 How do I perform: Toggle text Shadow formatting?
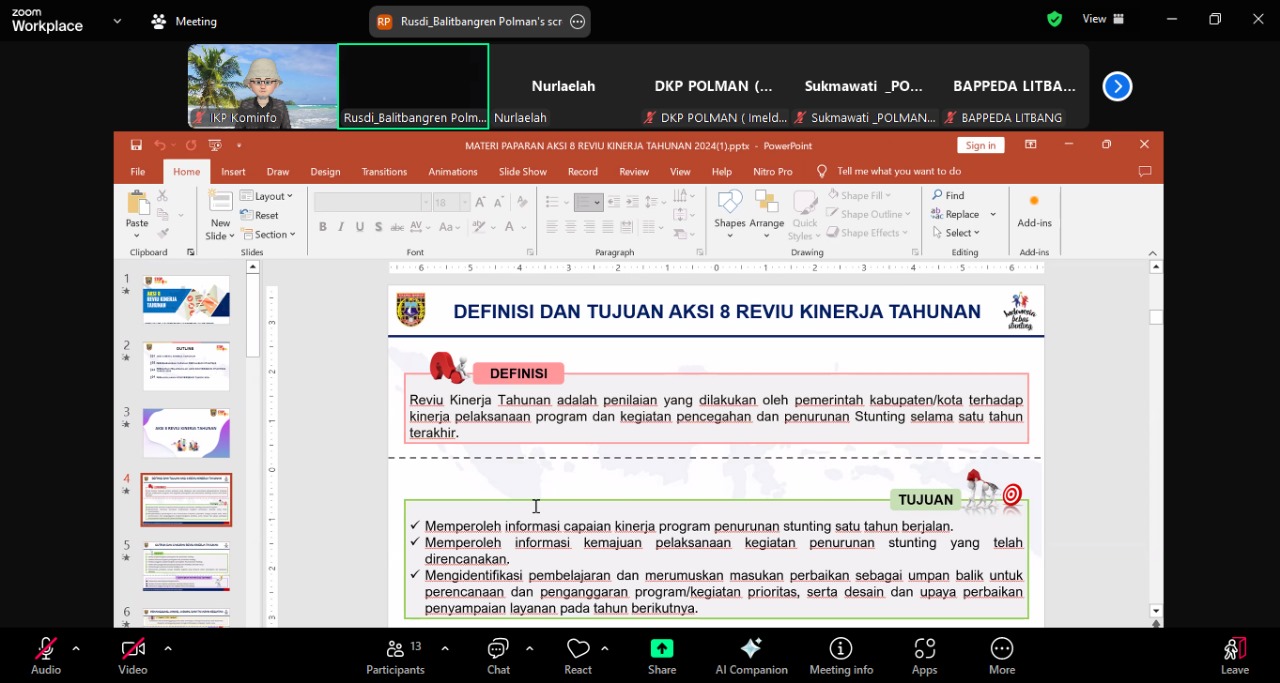coord(379,227)
